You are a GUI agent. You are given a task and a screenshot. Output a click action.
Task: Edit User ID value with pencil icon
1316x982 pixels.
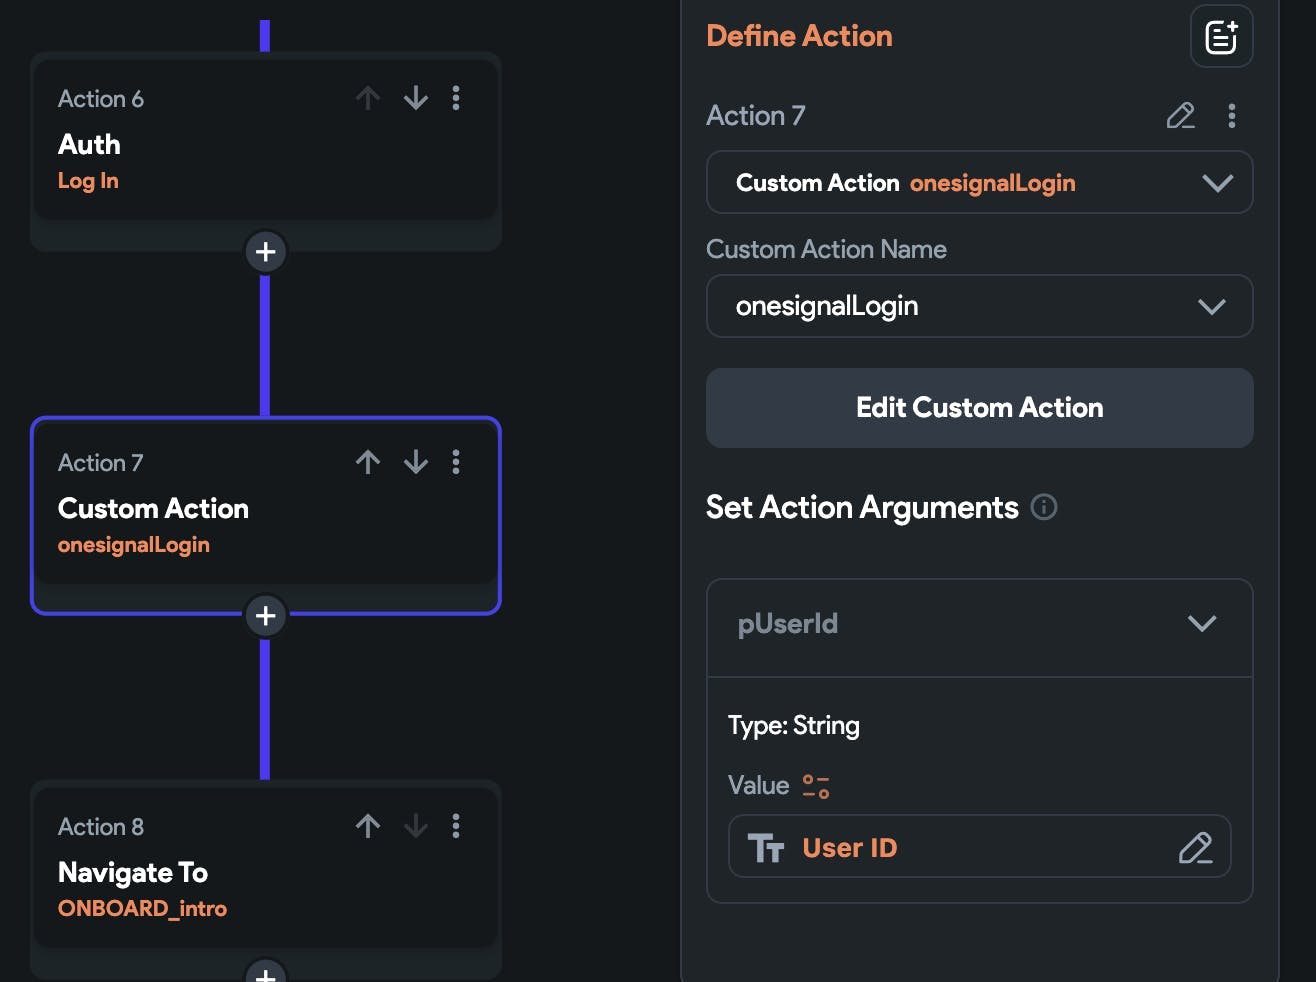point(1195,848)
